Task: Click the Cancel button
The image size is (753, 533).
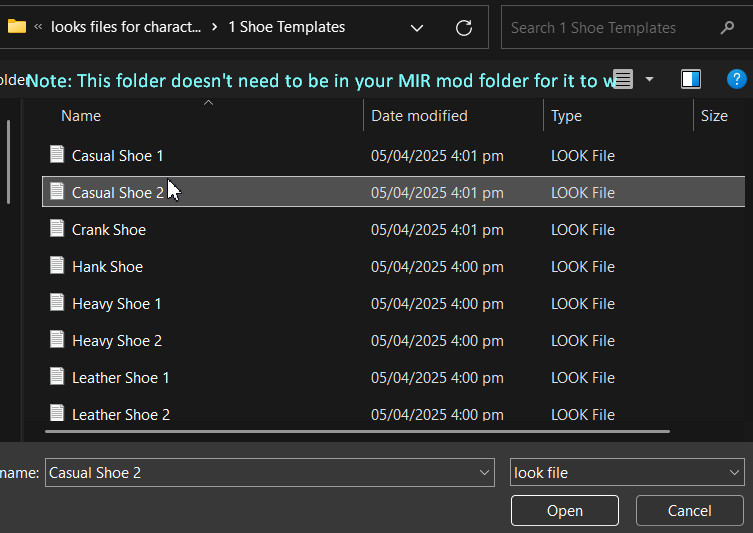Action: pos(689,511)
